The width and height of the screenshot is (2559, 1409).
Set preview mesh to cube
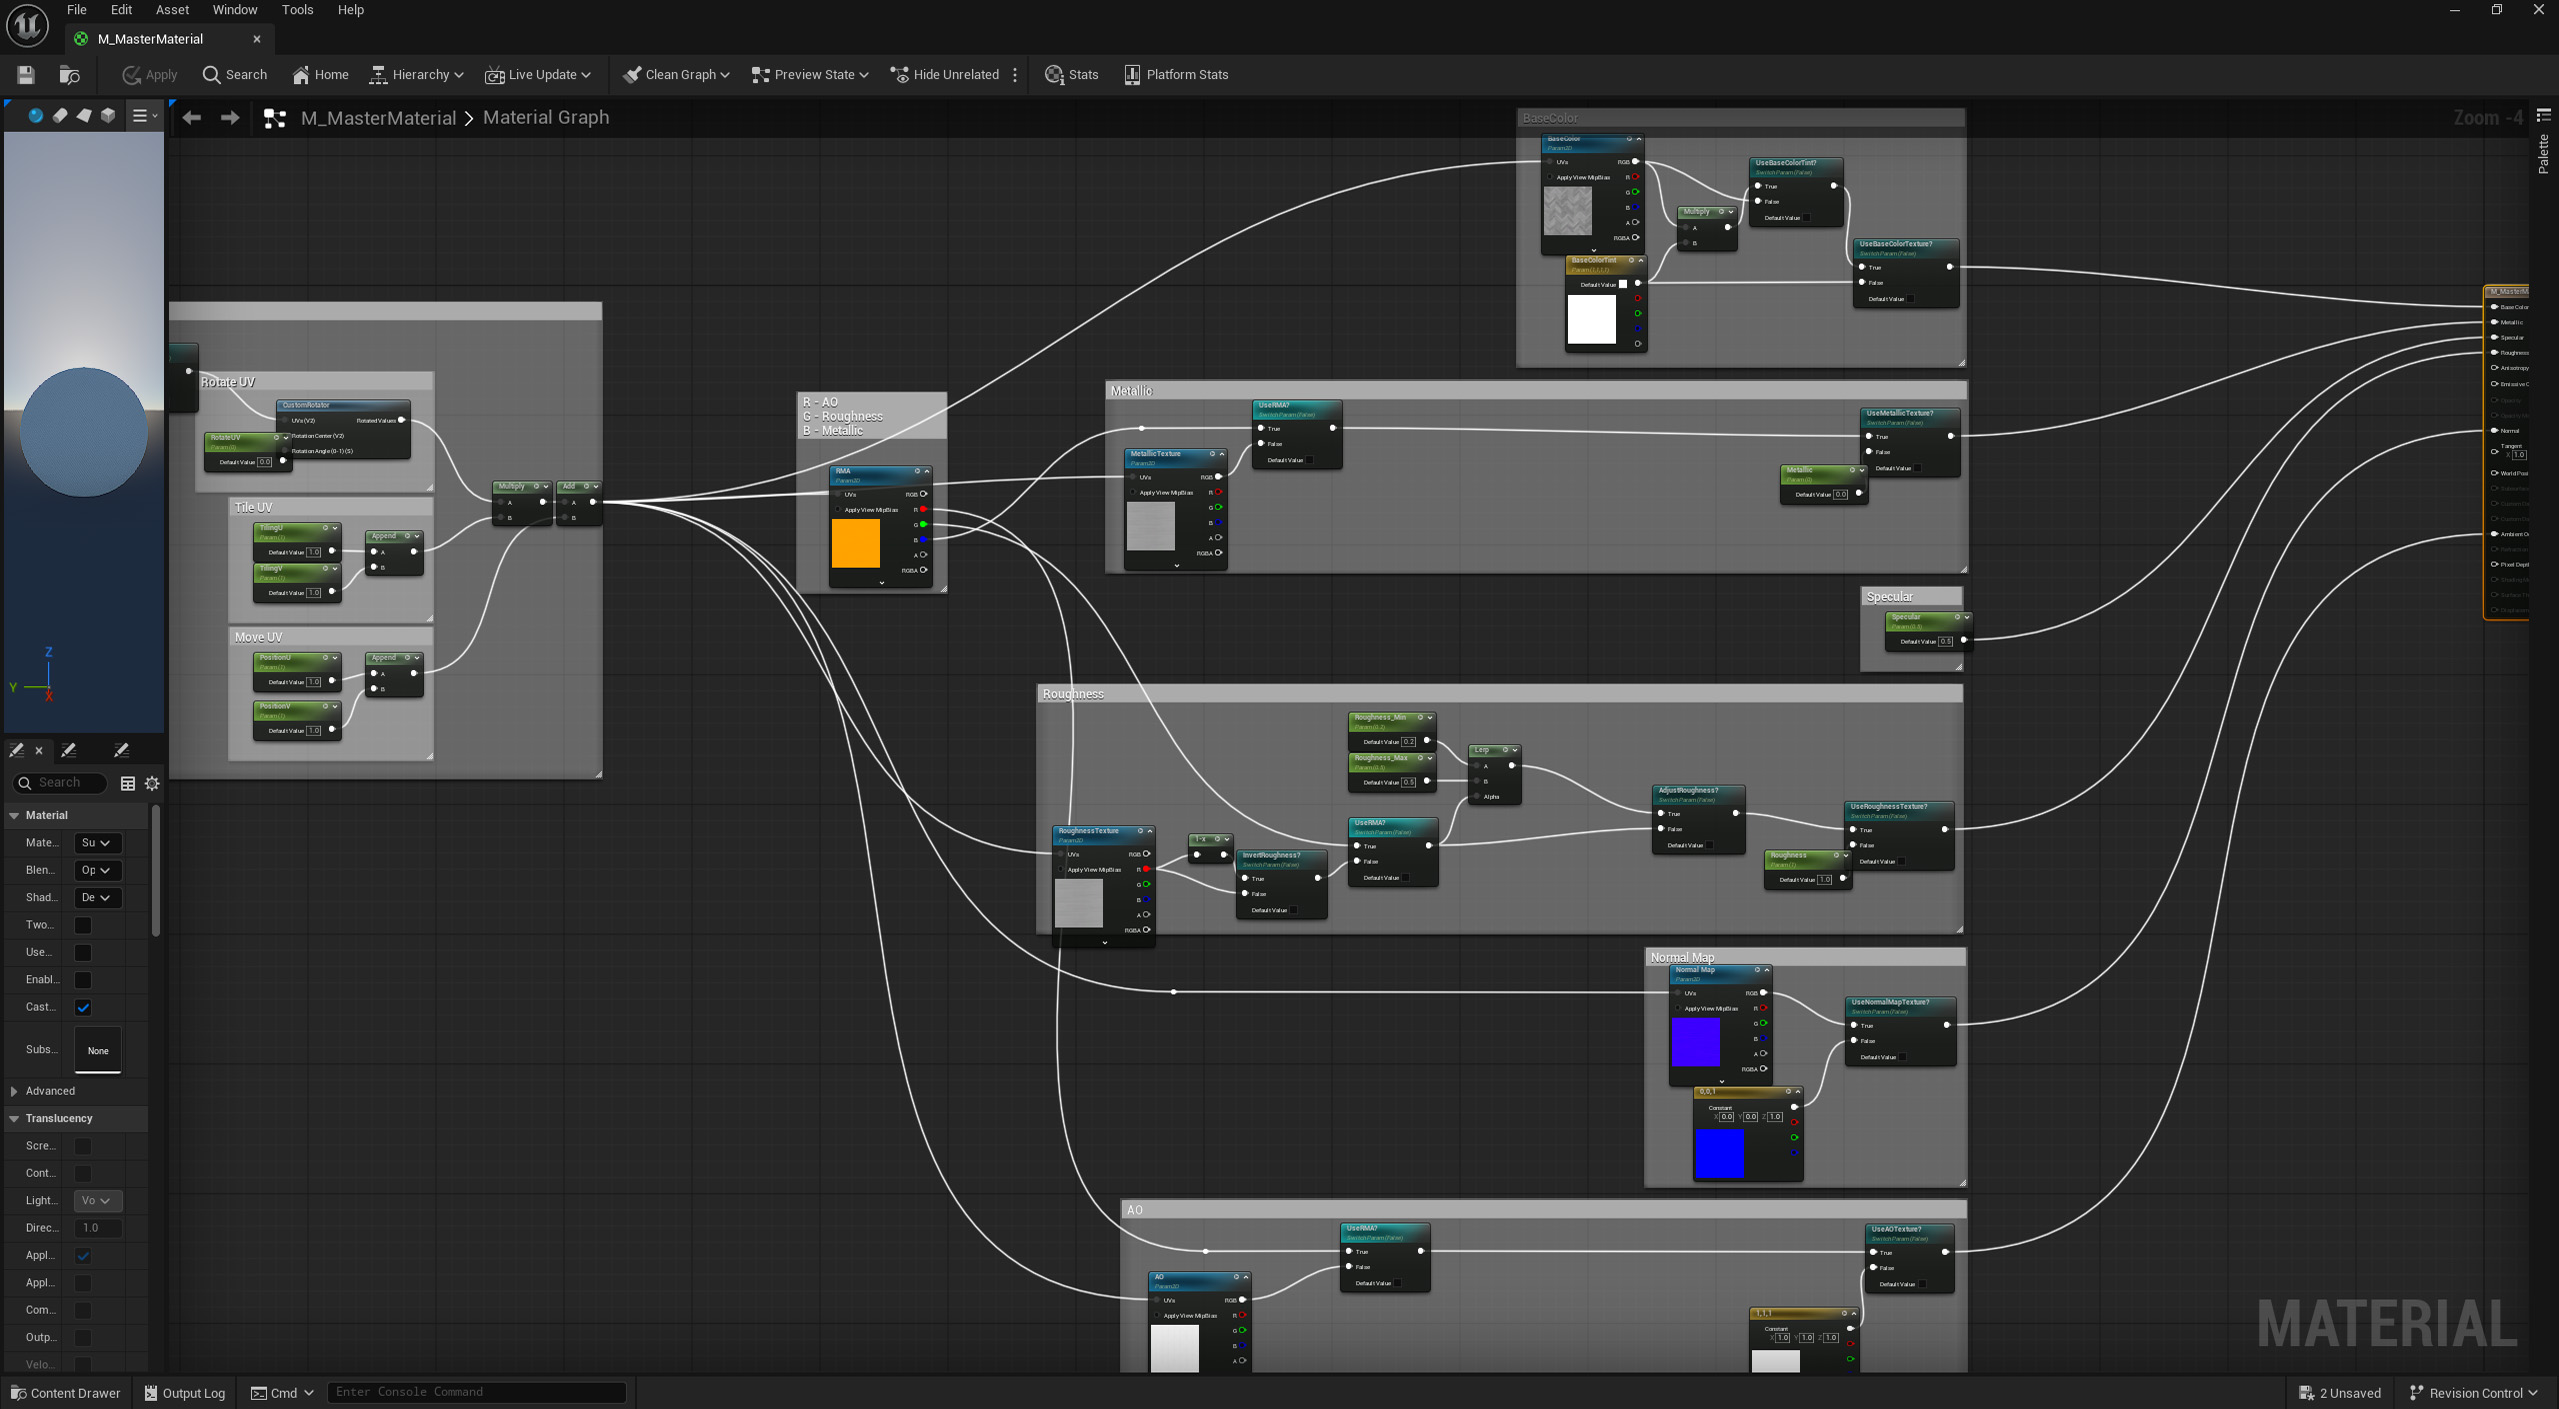[x=108, y=116]
